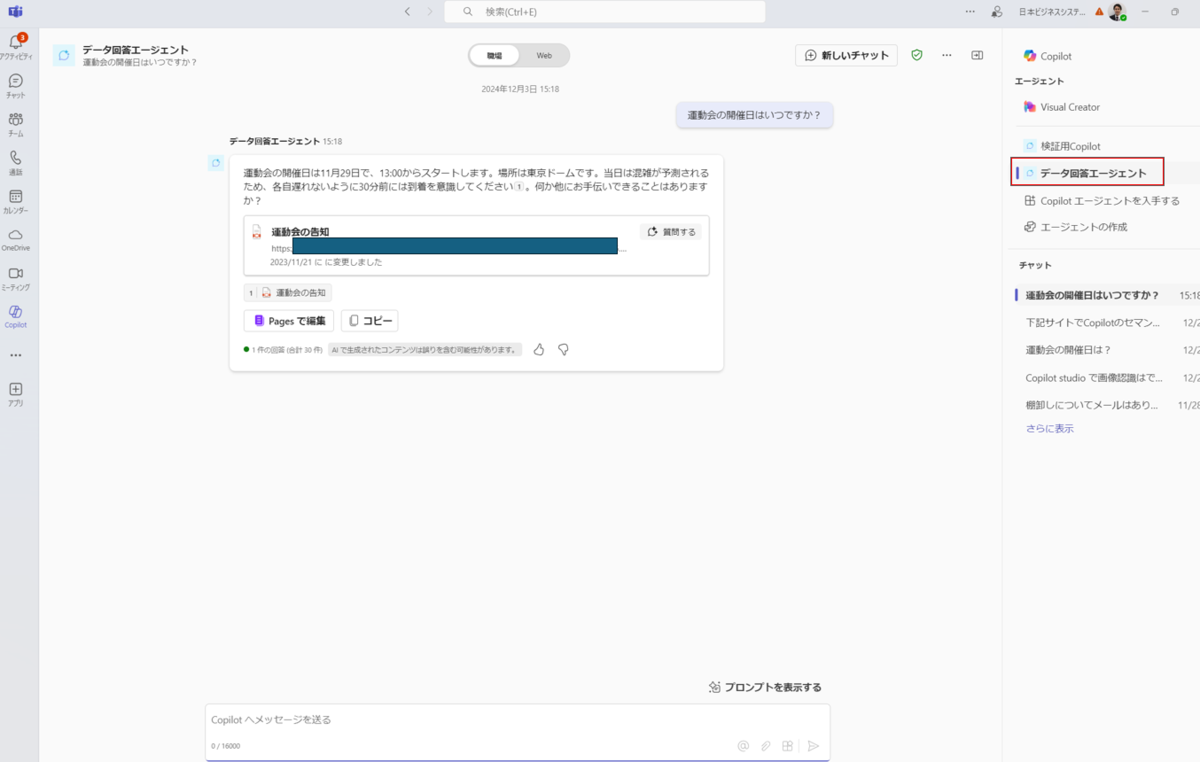Open the profile avatar menu
This screenshot has width=1200, height=762.
tap(1117, 11)
